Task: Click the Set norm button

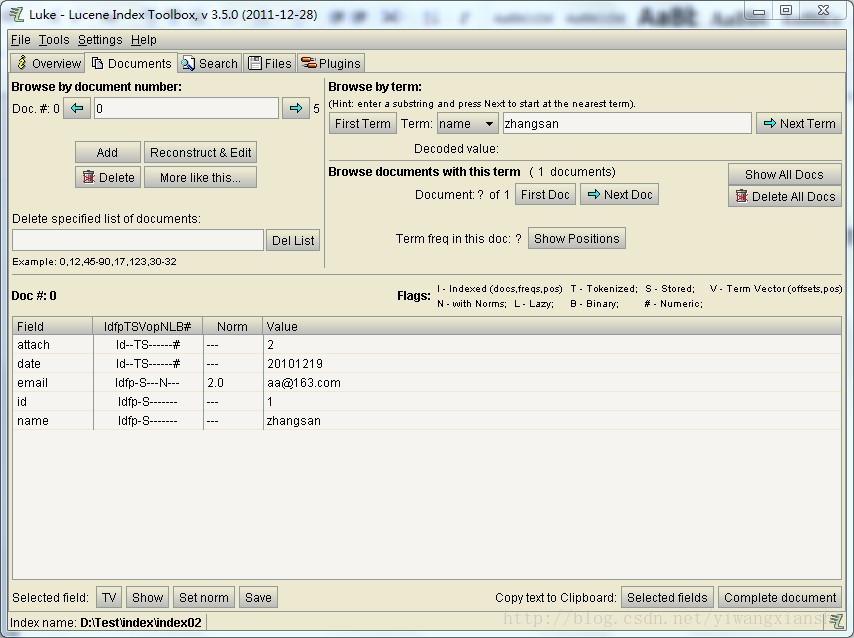Action: (204, 598)
